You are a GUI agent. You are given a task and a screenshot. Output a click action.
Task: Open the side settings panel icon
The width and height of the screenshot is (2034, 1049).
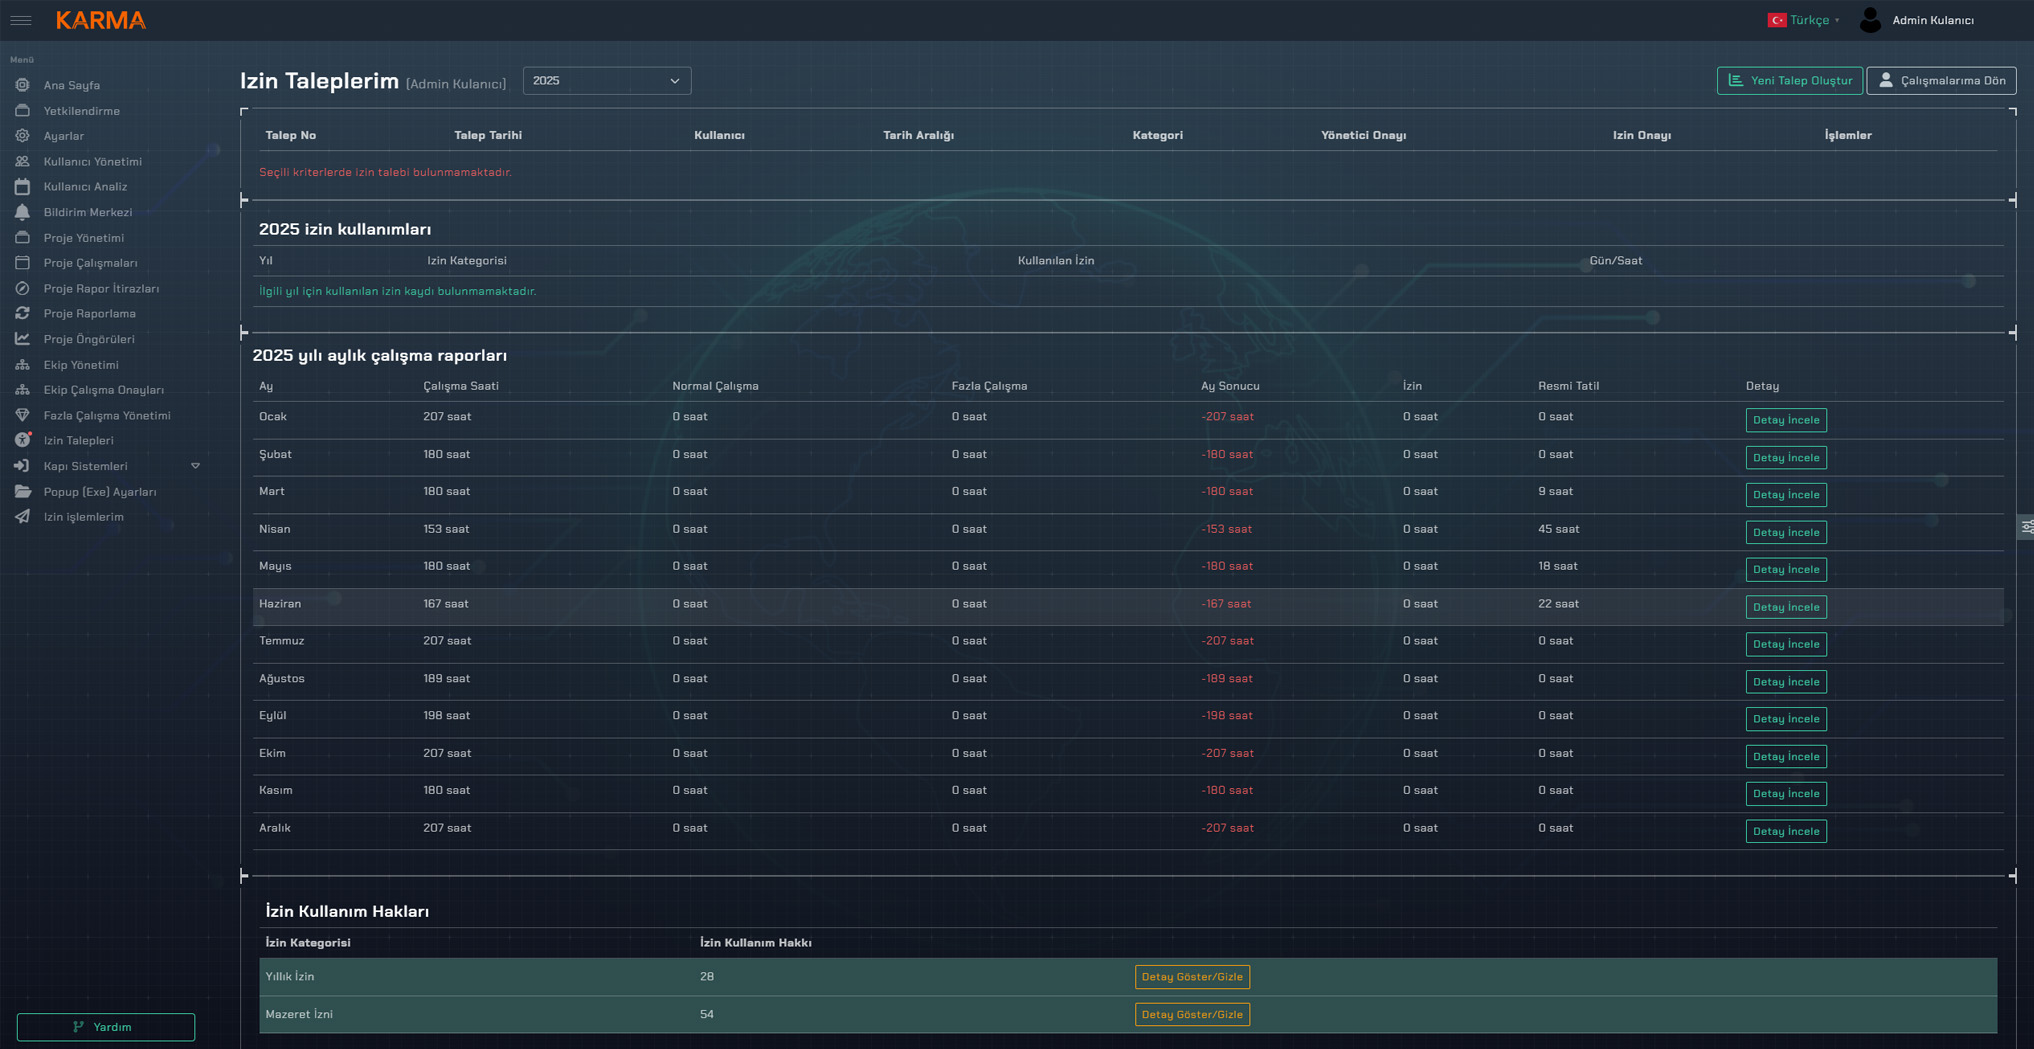[x=2026, y=527]
